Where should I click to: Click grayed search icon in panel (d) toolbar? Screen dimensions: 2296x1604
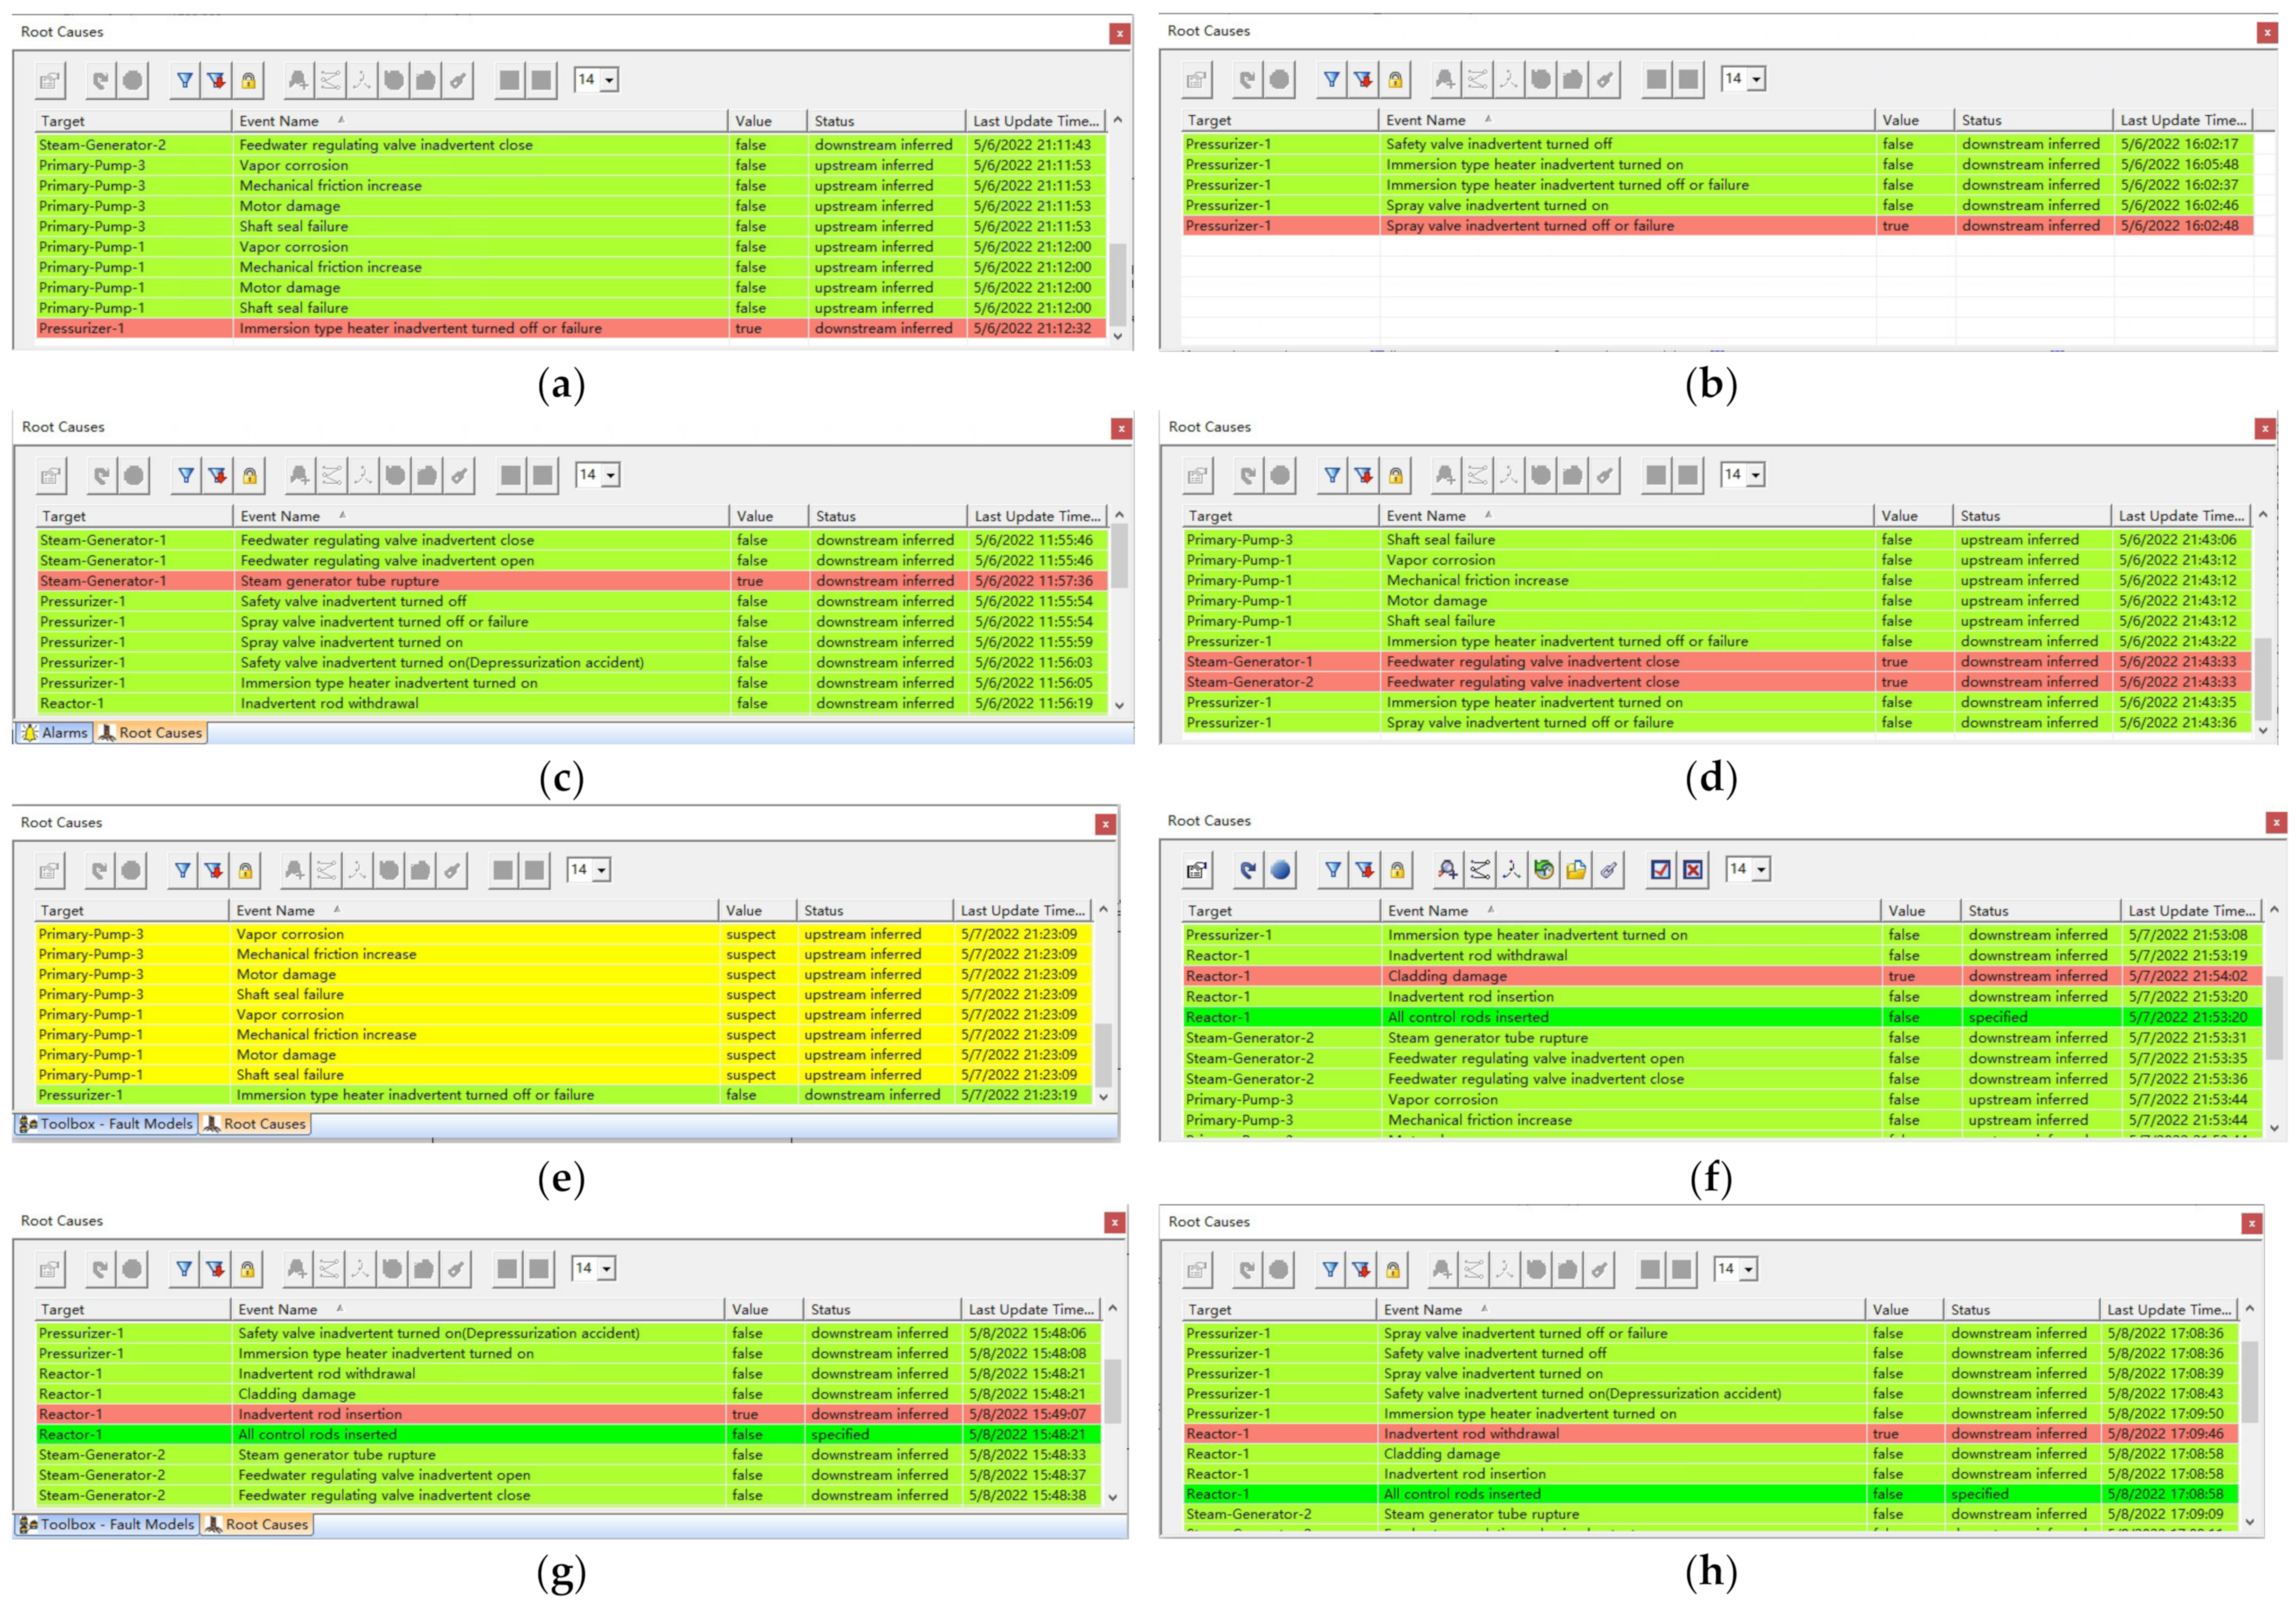point(1445,475)
